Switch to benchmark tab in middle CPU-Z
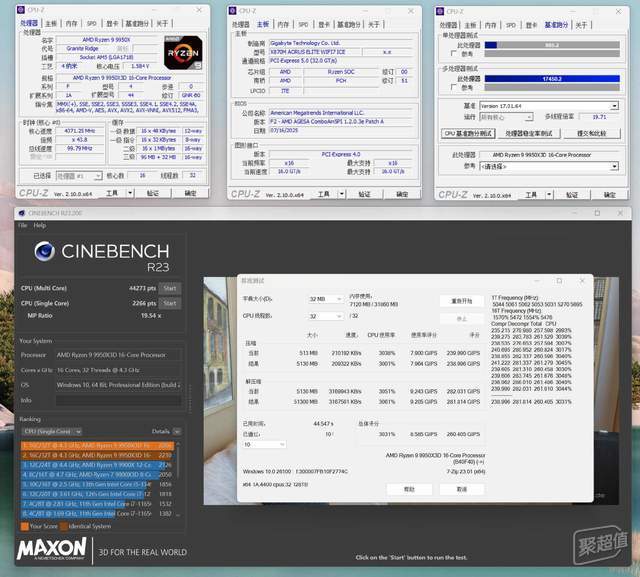 [x=349, y=24]
